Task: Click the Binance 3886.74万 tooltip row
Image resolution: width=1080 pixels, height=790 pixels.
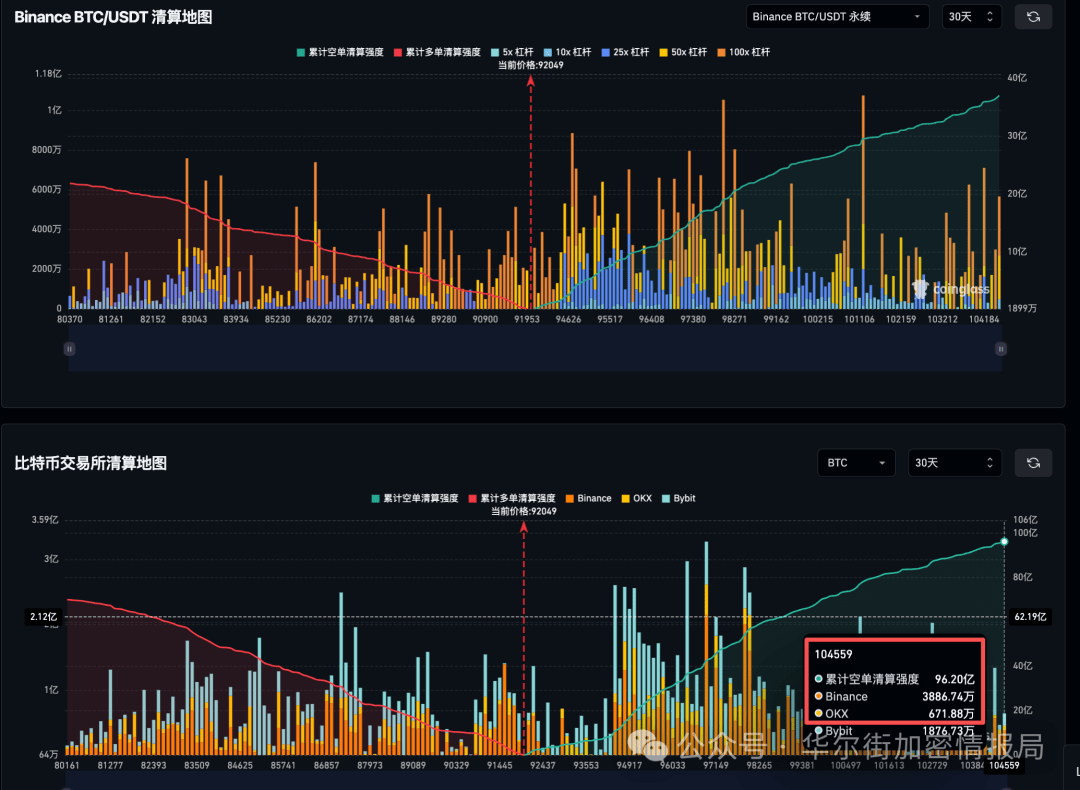Action: pyautogui.click(x=894, y=697)
